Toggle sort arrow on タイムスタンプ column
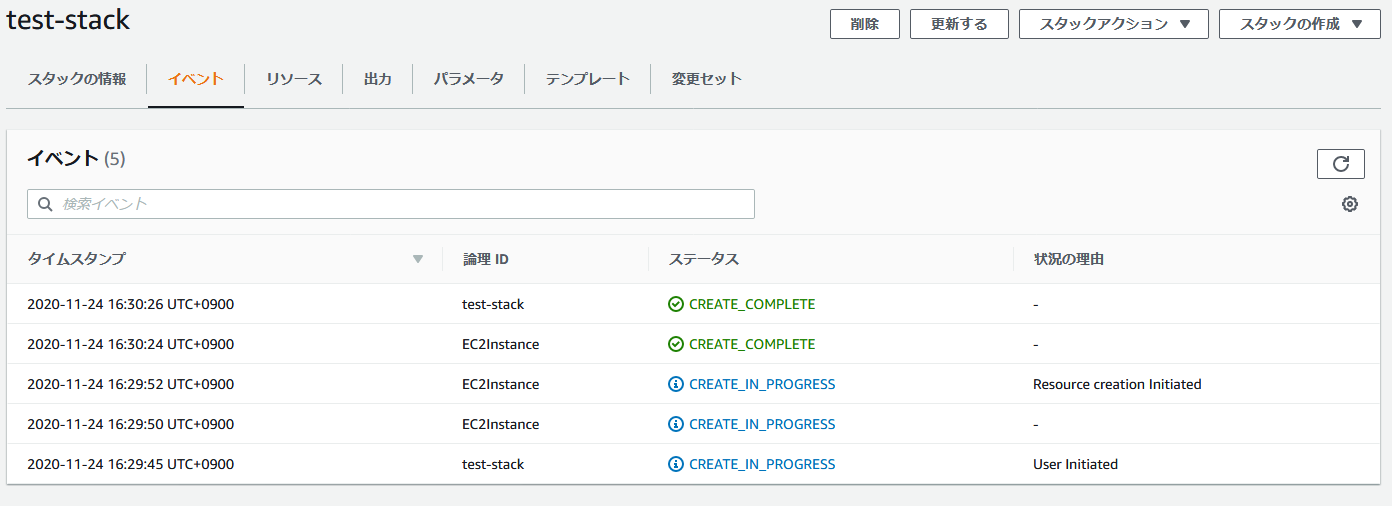1392x506 pixels. [418, 259]
